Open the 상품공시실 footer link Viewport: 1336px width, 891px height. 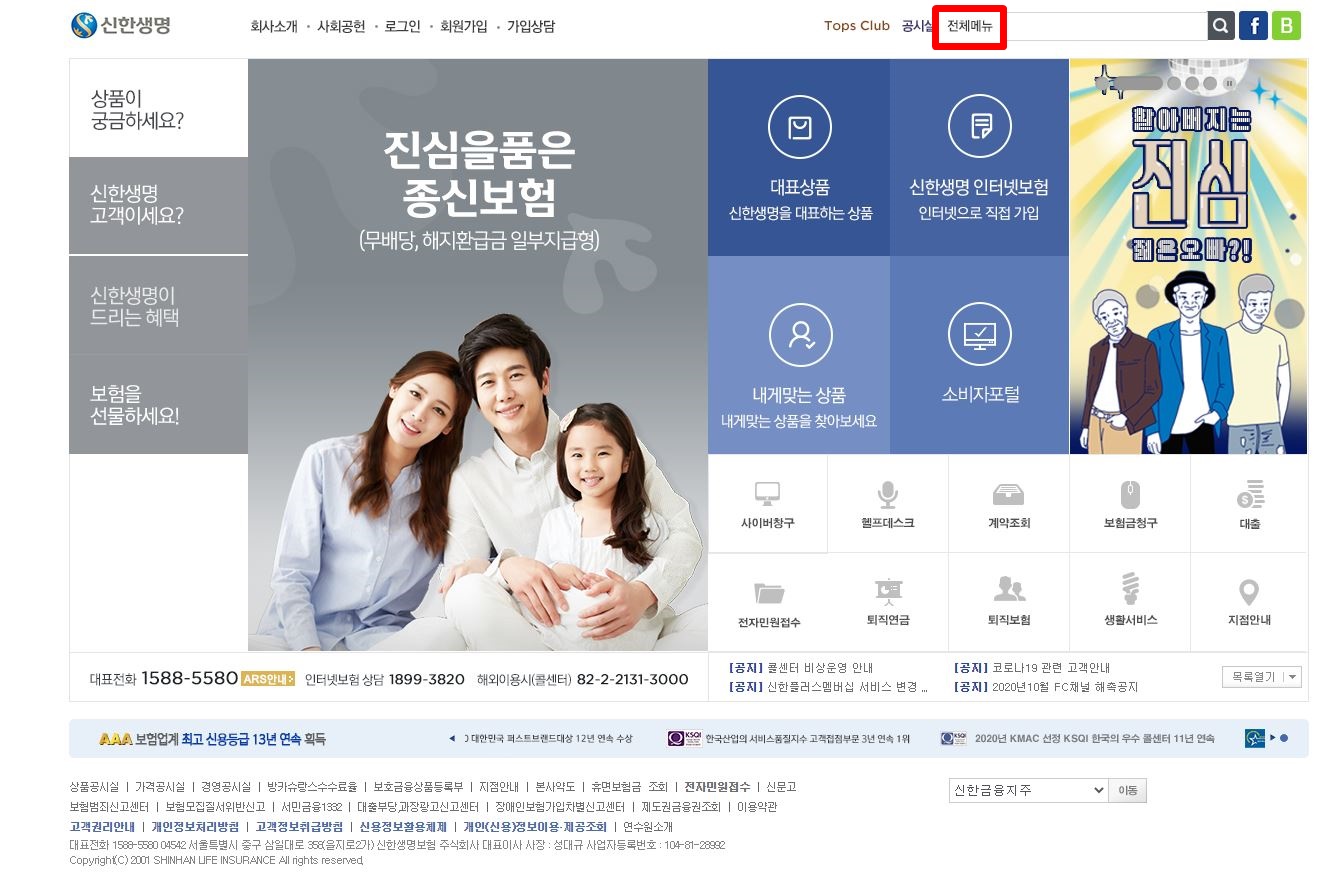point(94,787)
